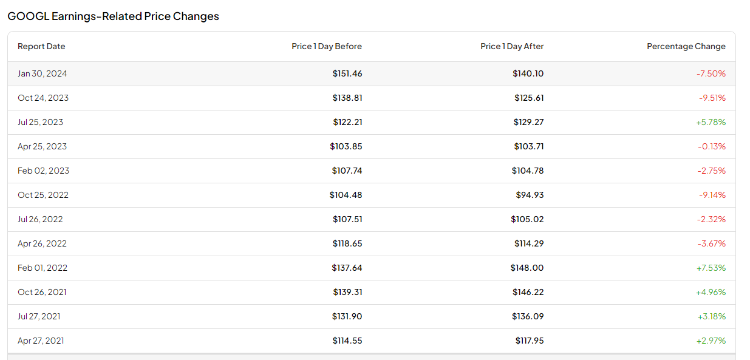Select the Apr 26, 2022 report date
Viewport: 750px width, 360px height.
pyautogui.click(x=42, y=243)
